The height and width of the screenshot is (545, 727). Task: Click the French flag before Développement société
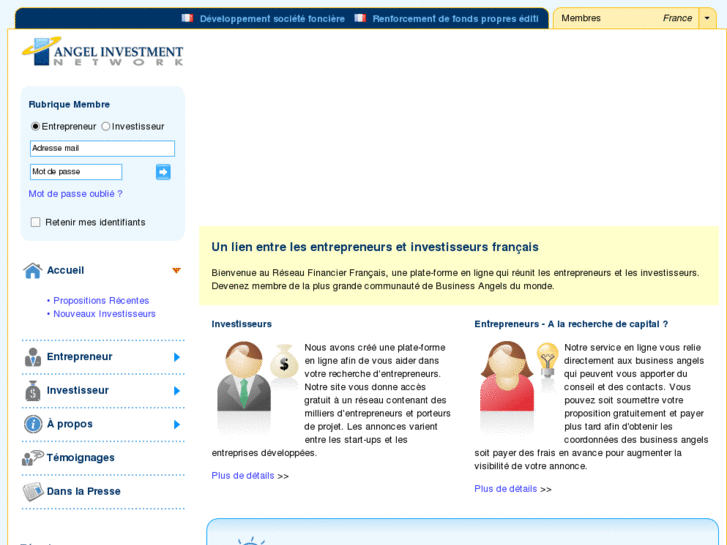pos(187,18)
